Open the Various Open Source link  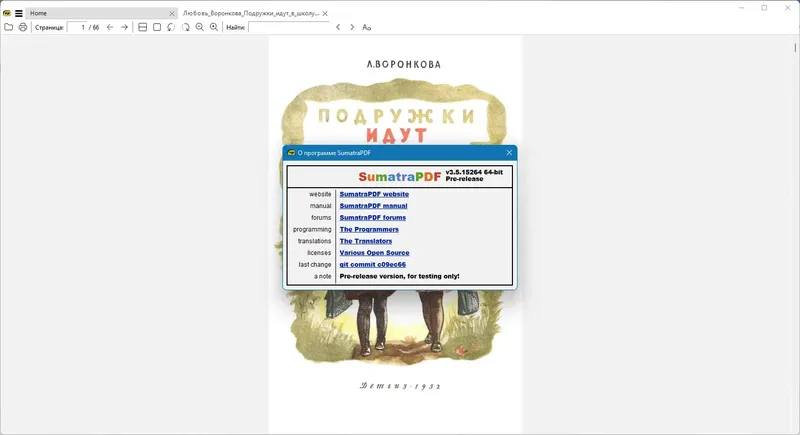(x=374, y=253)
